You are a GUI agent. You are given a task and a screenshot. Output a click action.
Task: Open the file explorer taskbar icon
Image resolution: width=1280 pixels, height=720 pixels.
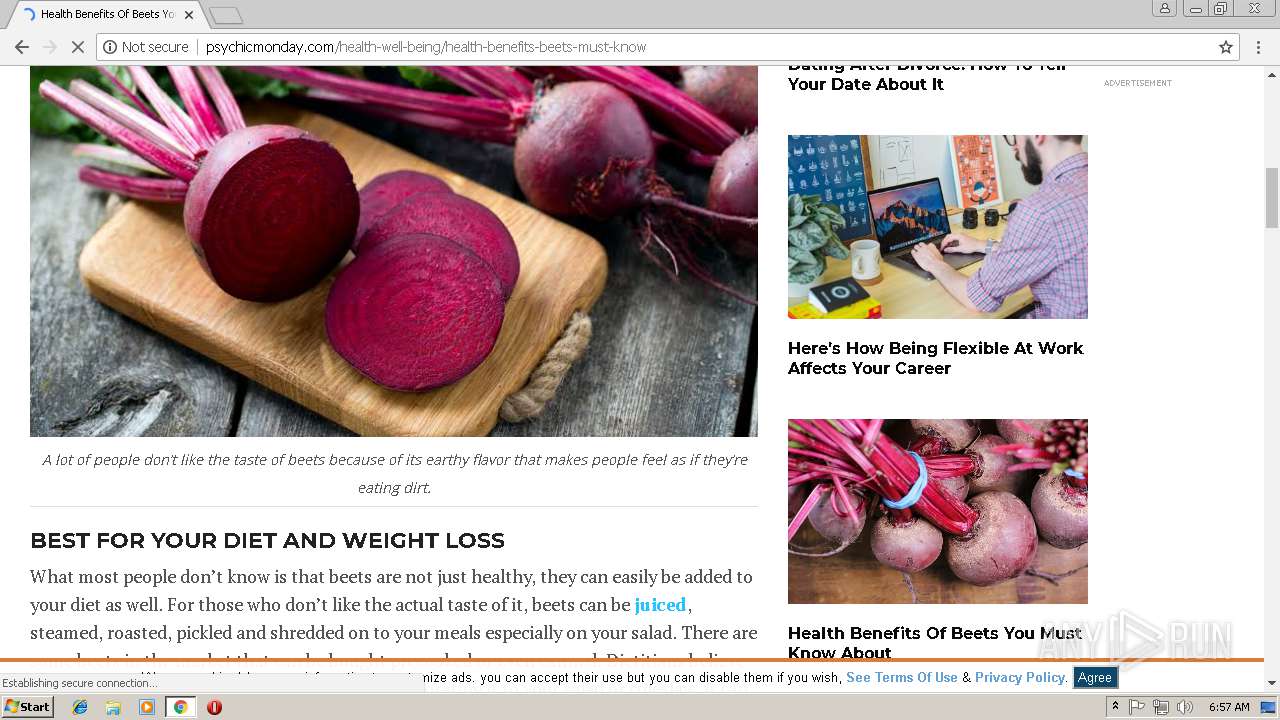coord(113,707)
